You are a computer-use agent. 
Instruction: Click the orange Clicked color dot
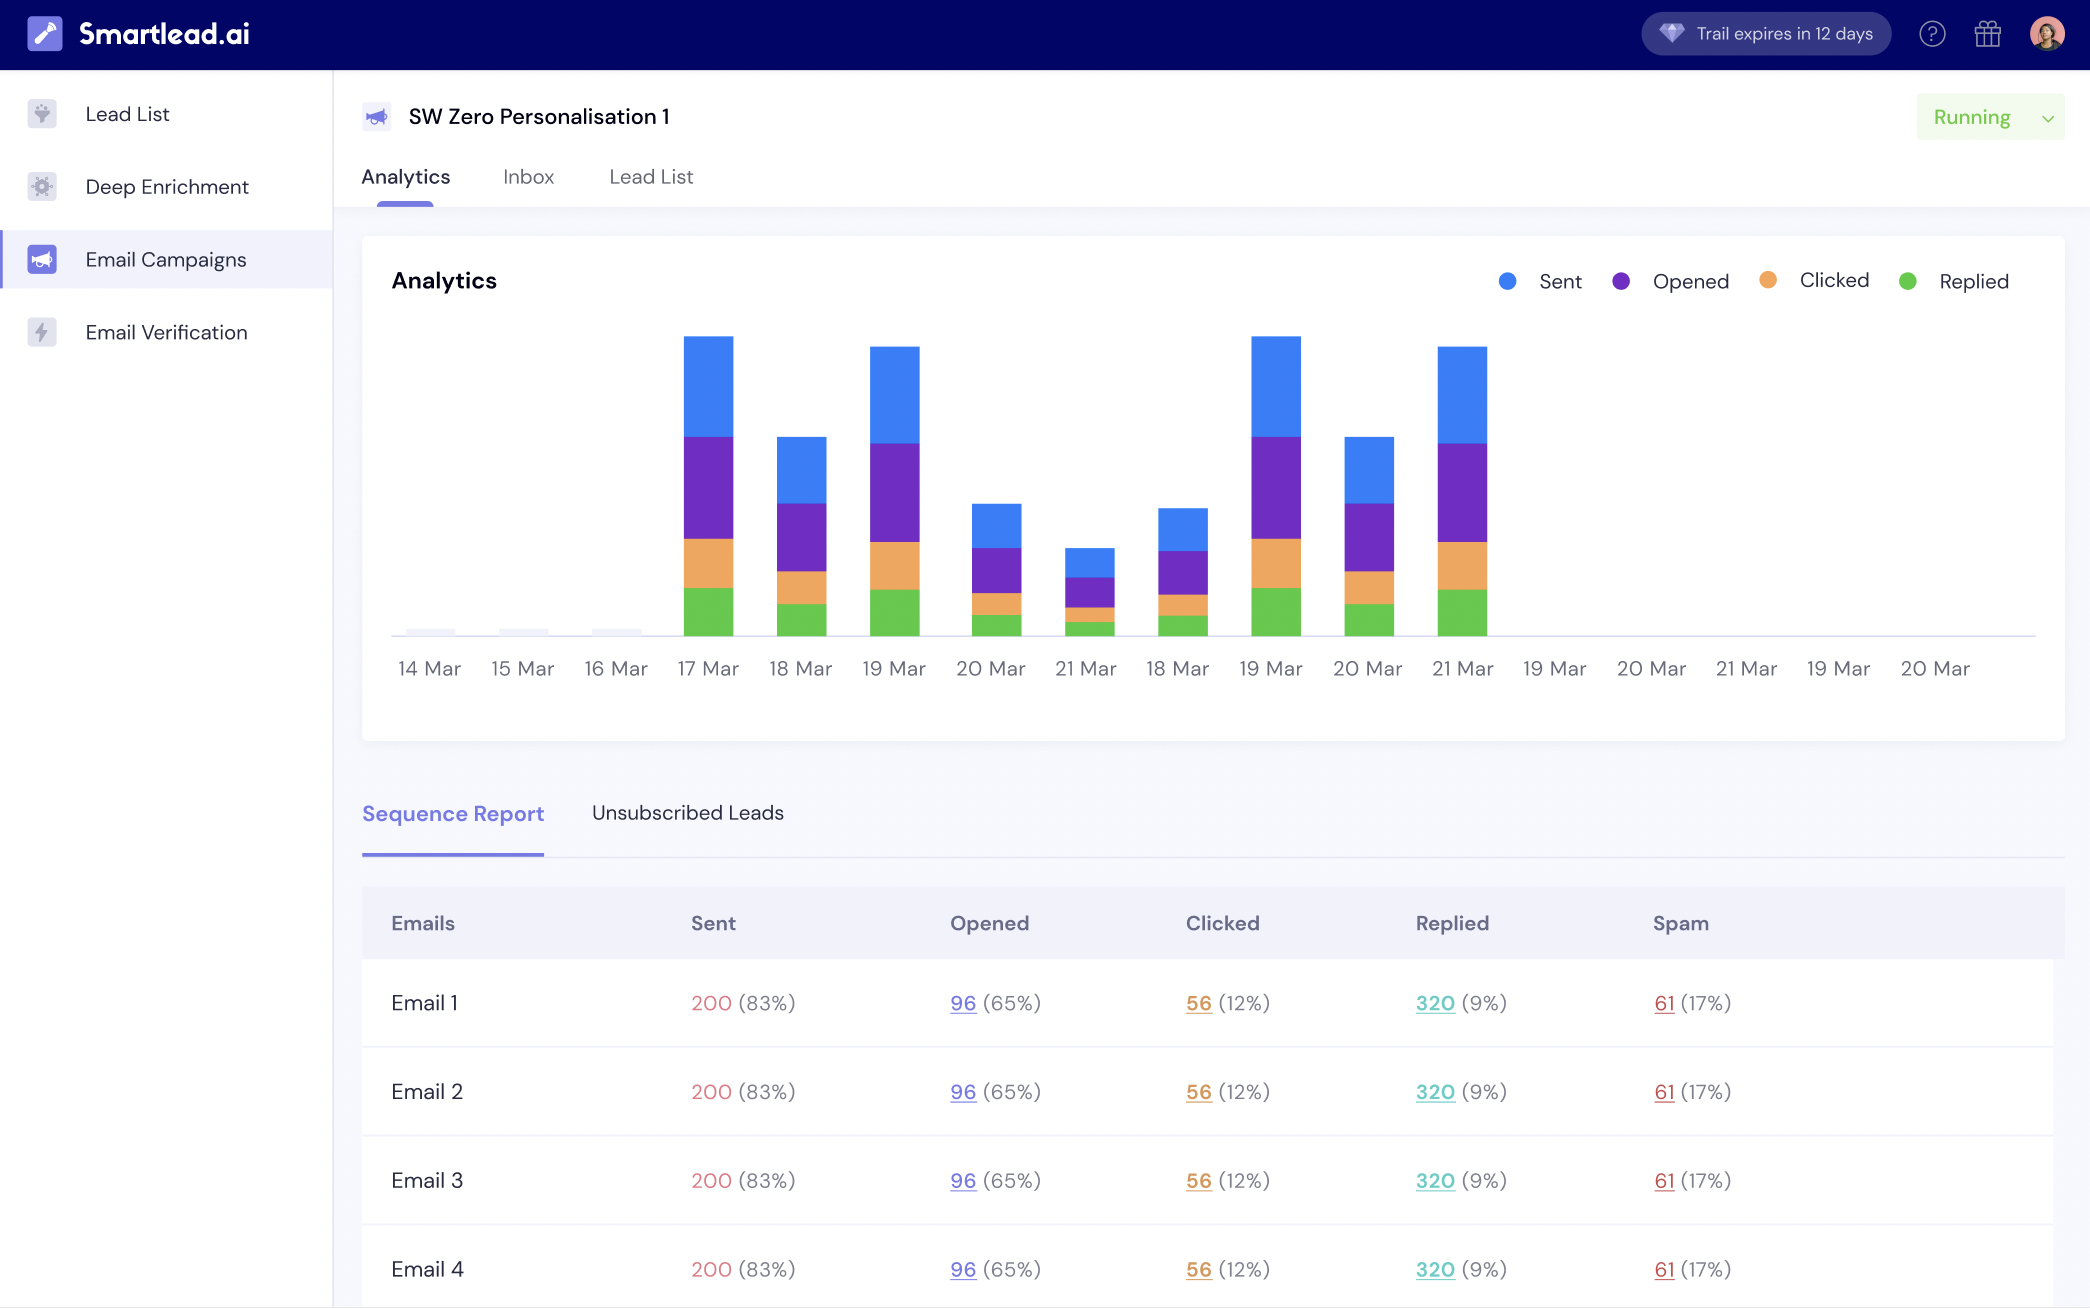coord(1768,280)
